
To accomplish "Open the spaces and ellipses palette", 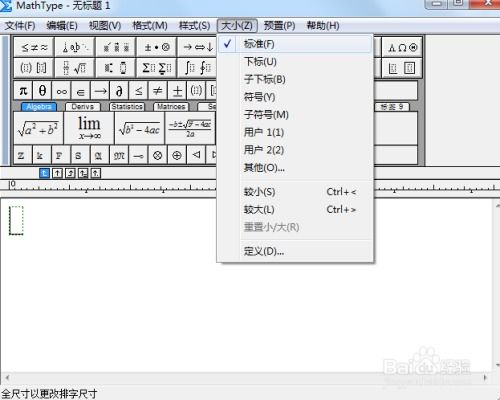I will coord(75,47).
